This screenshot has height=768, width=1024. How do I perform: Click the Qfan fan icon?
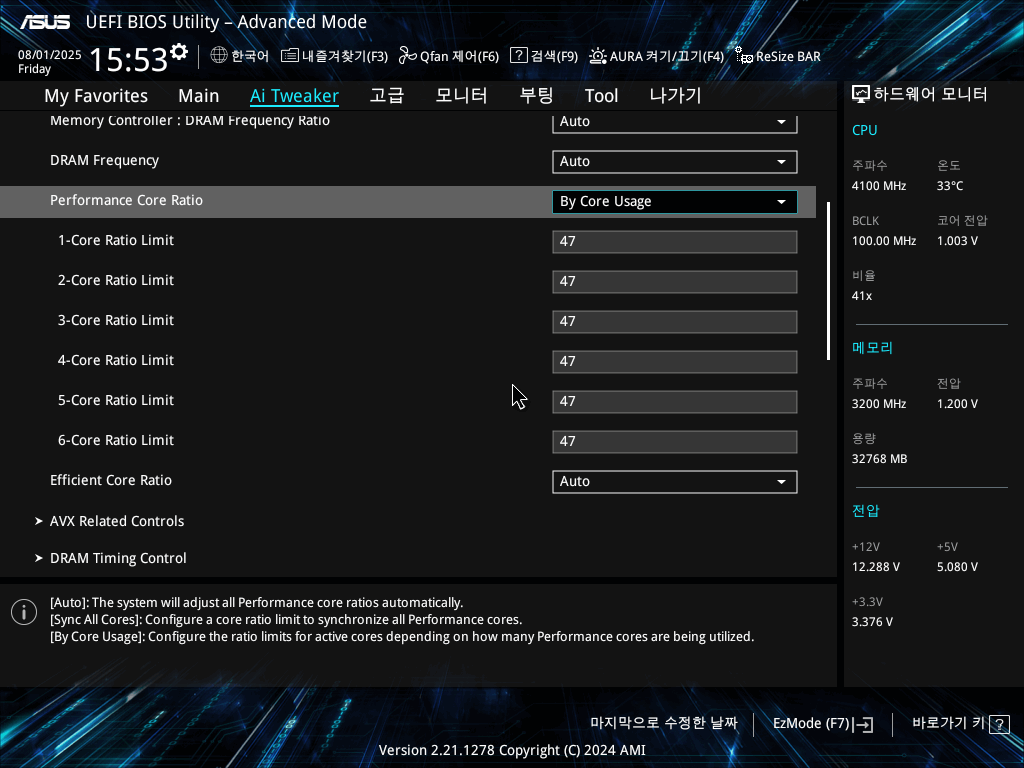[x=408, y=56]
